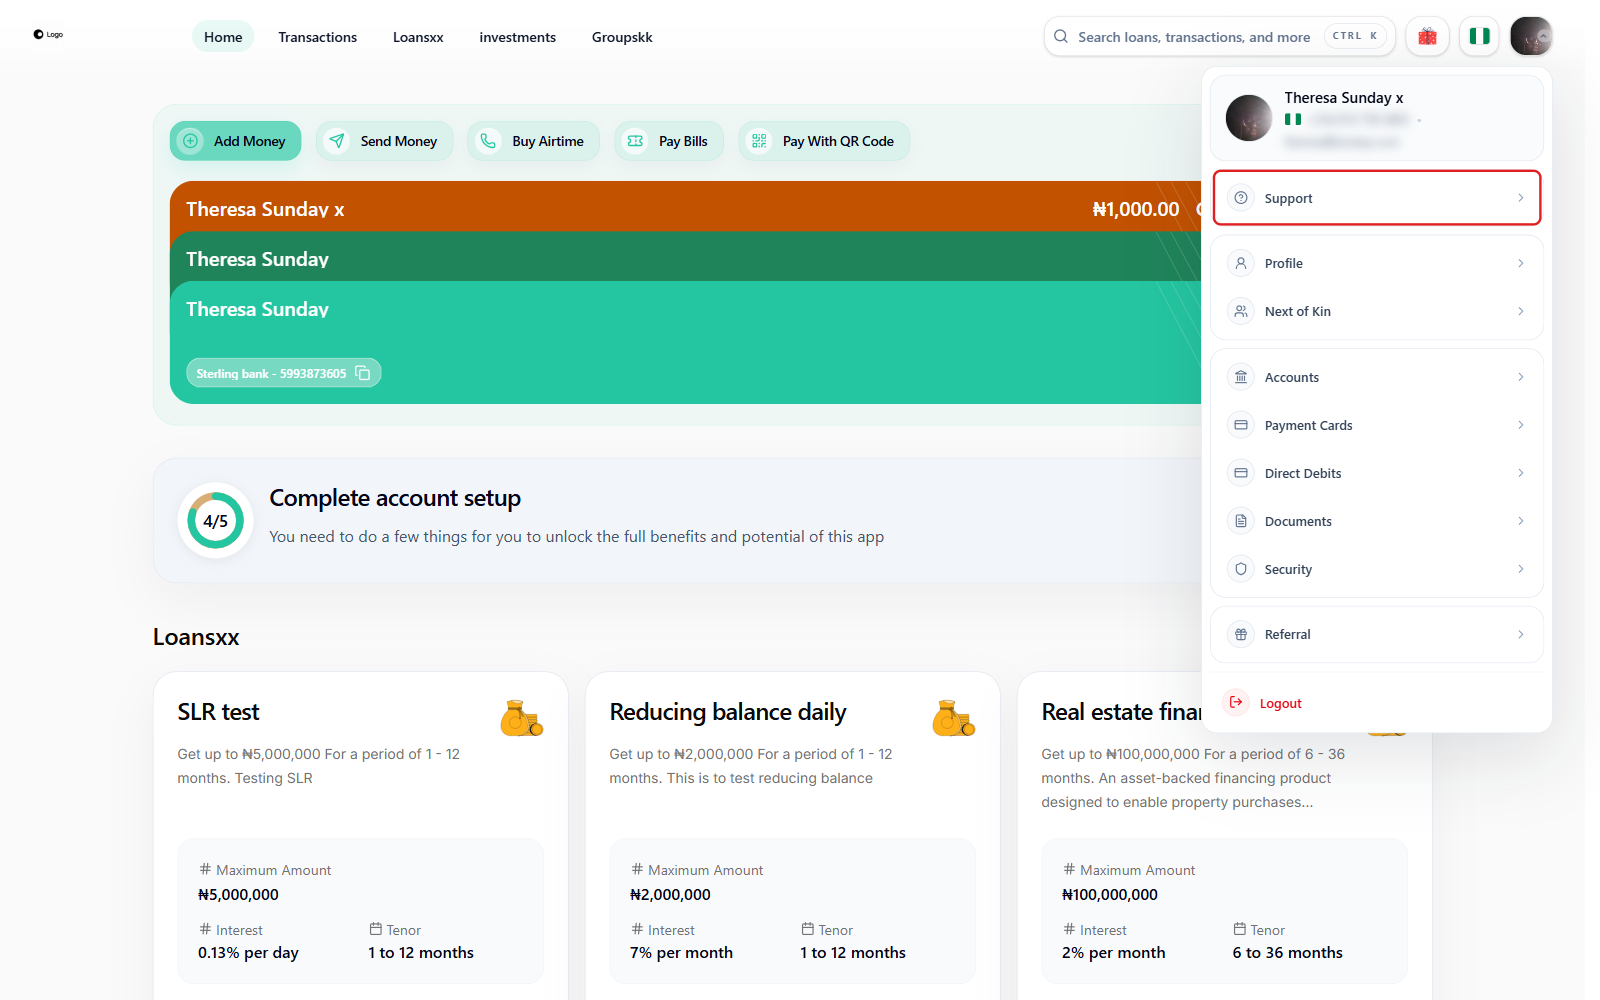Screen dimensions: 1600x1000
Task: Open the Groupskk tab
Action: pos(622,37)
